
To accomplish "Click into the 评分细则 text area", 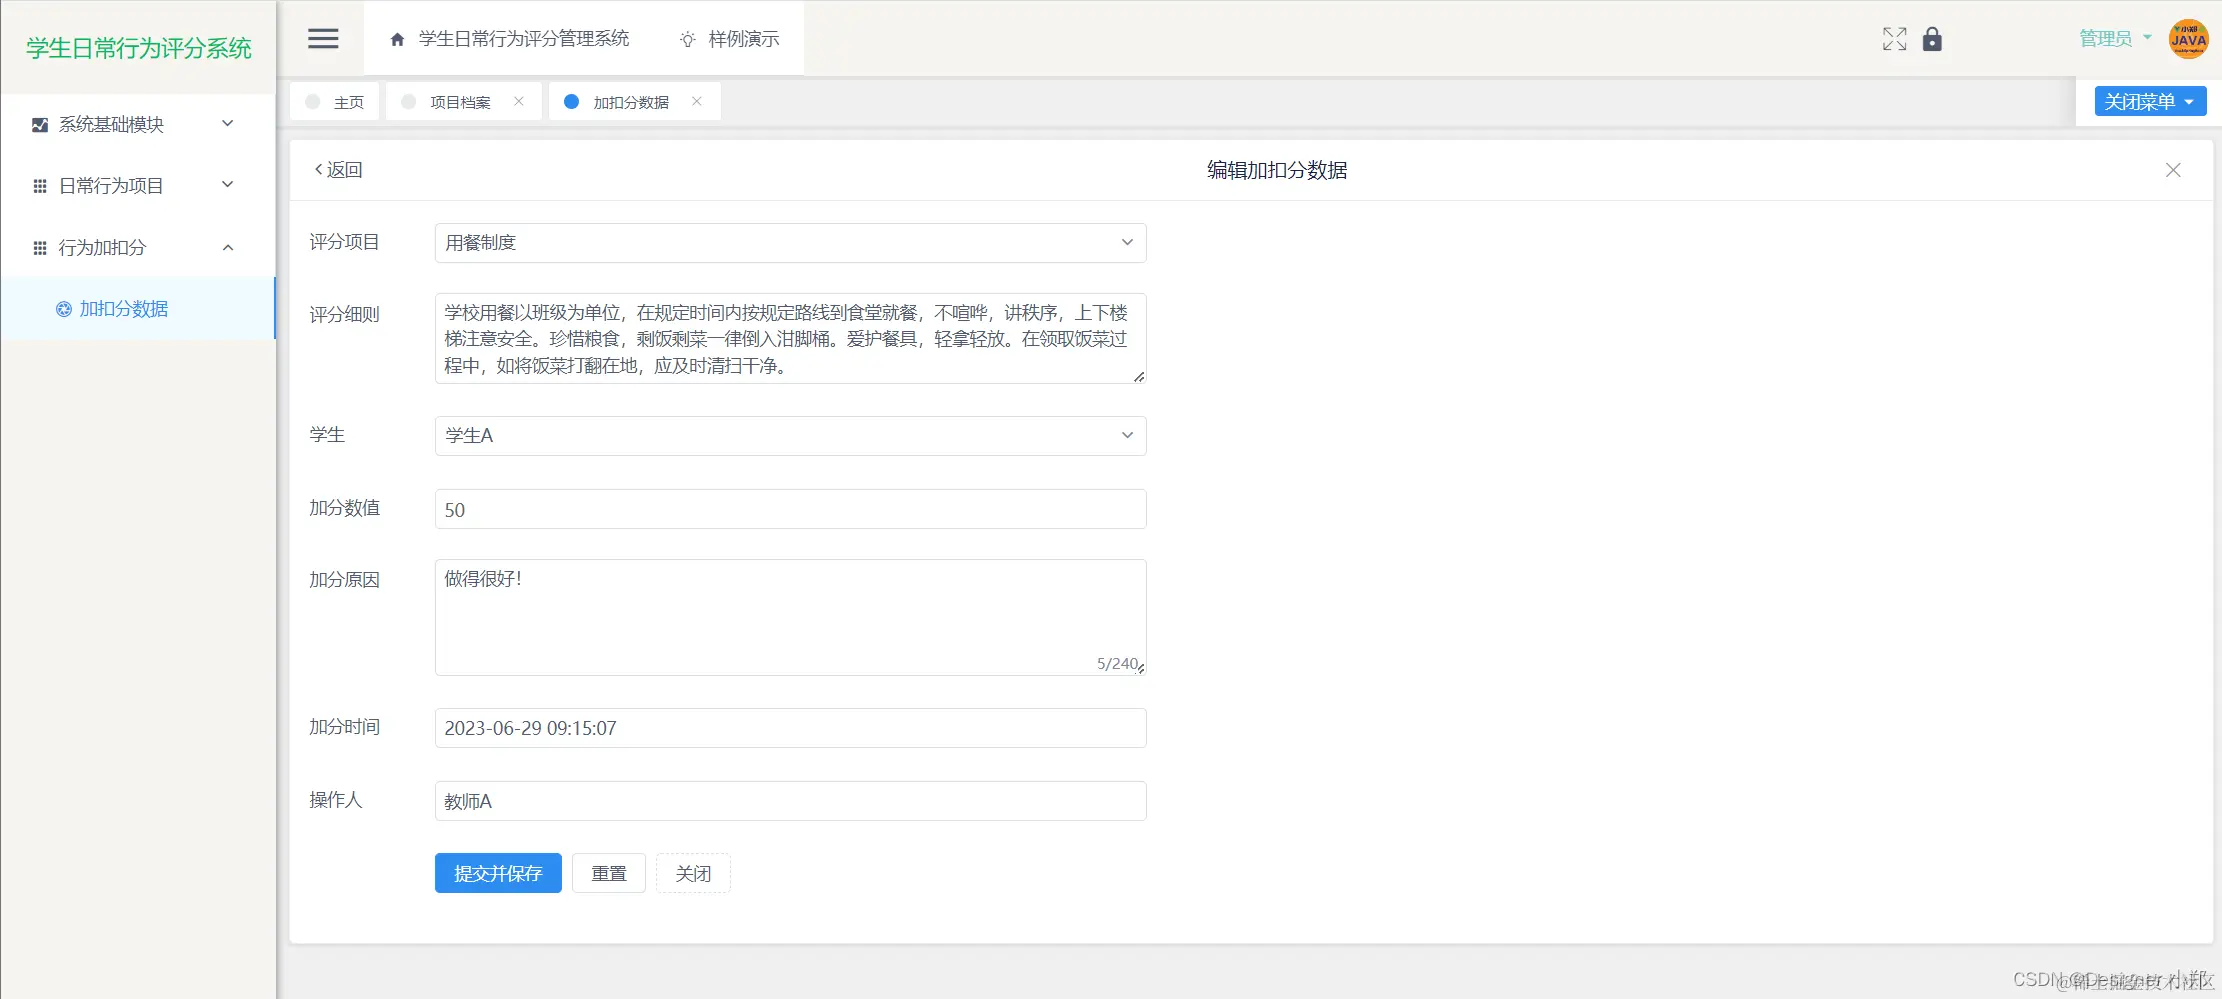I will 790,339.
